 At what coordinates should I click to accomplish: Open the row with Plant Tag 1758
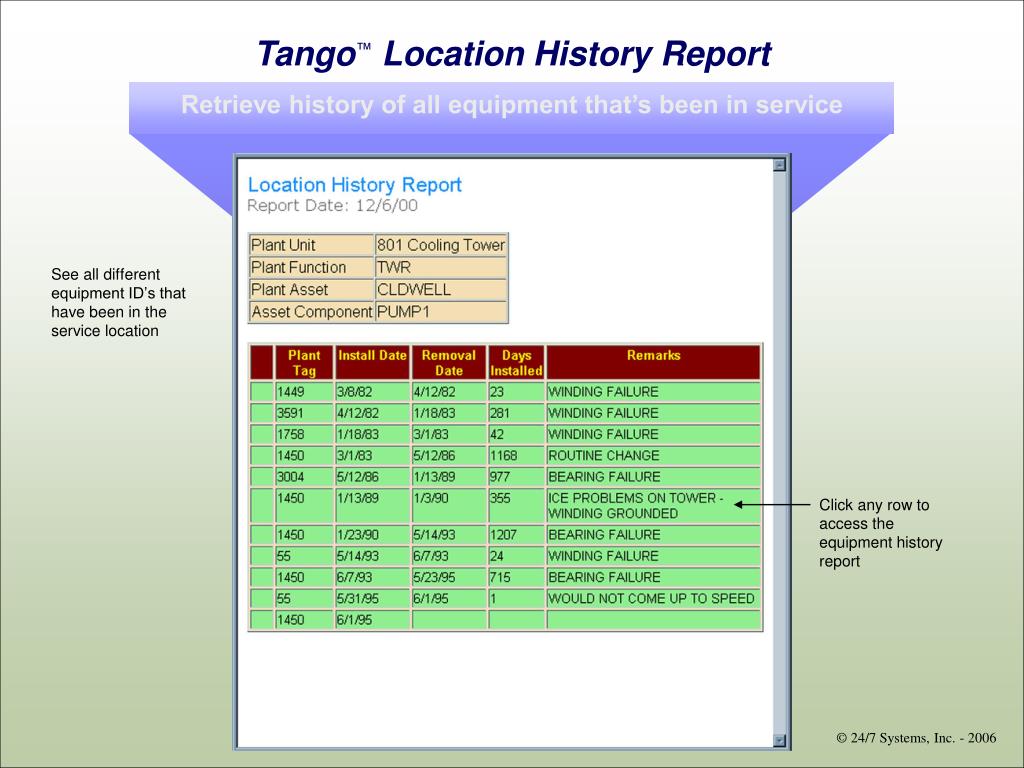505,434
